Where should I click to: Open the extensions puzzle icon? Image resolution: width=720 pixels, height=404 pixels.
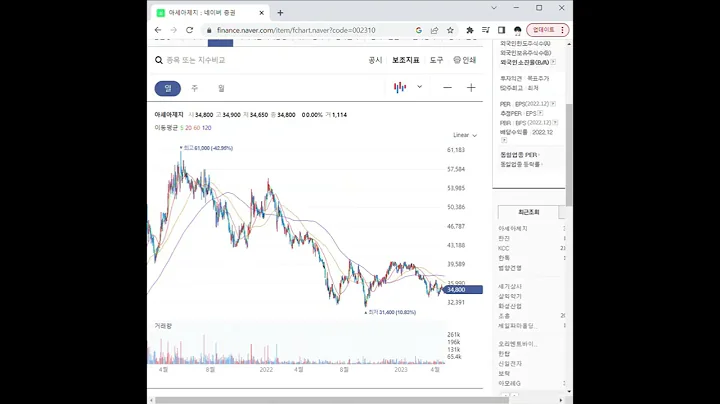click(x=470, y=30)
